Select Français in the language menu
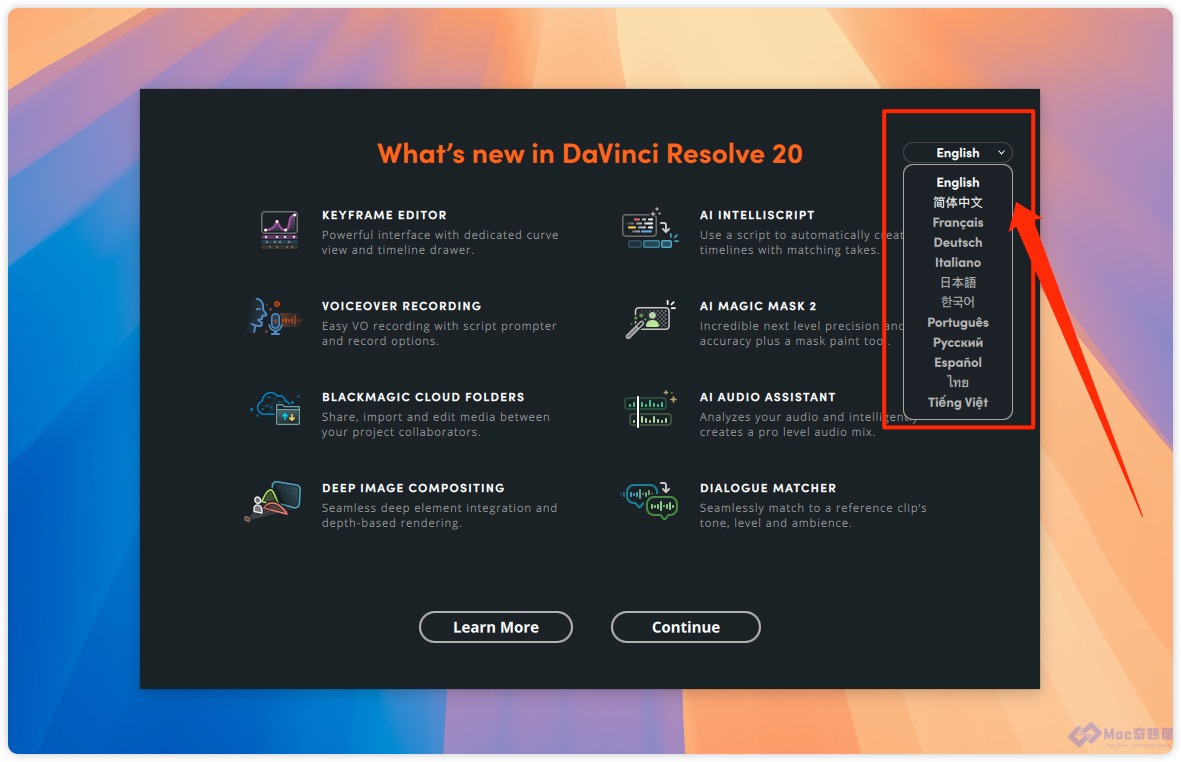 pyautogui.click(x=957, y=223)
